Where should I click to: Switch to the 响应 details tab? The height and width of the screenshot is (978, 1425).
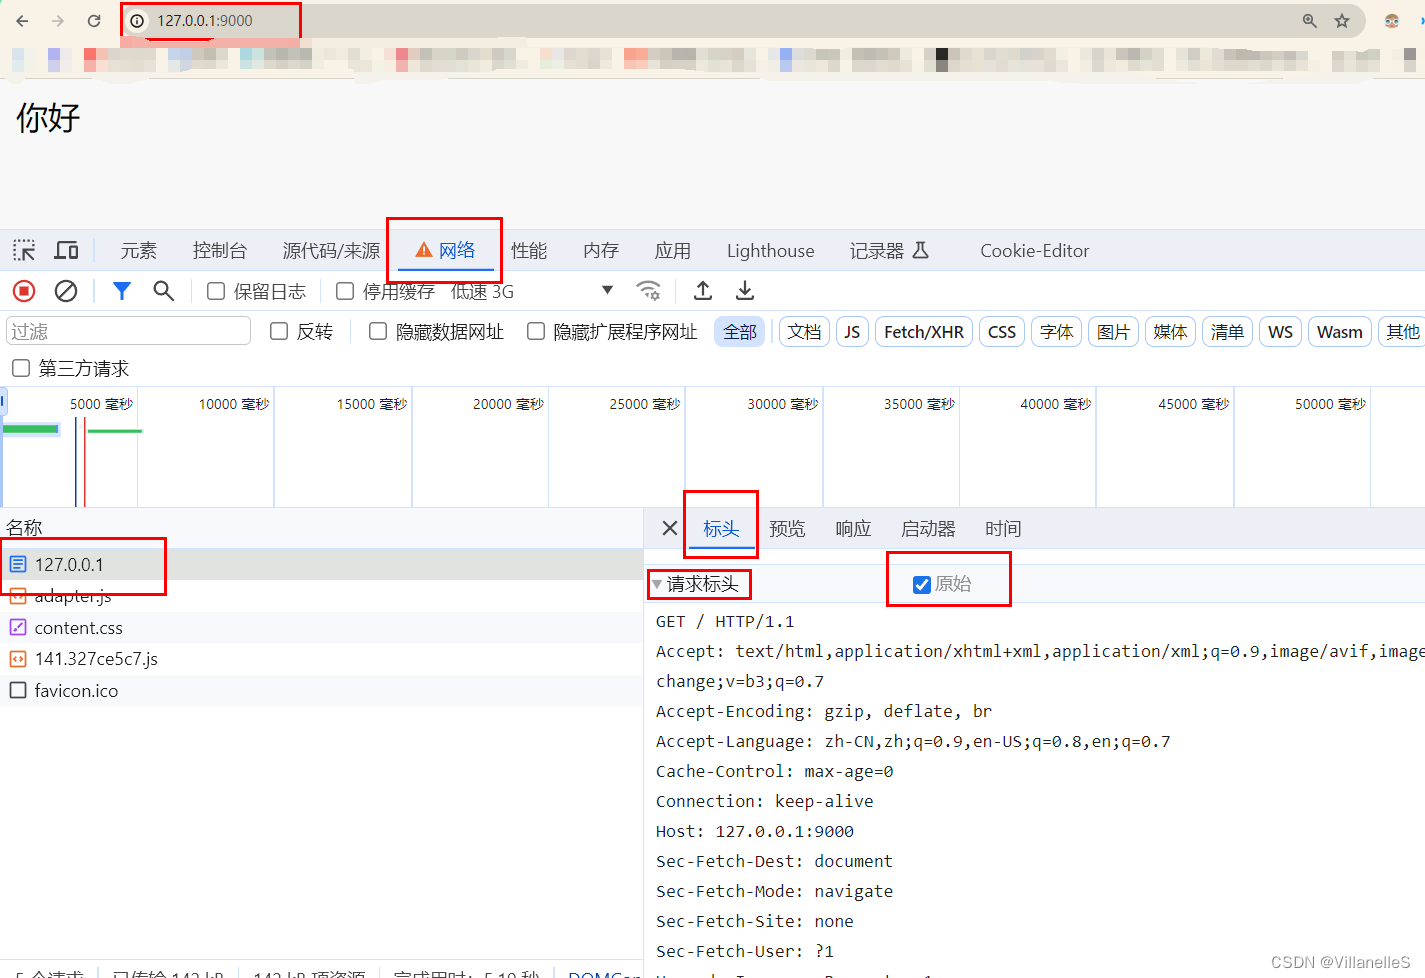coord(853,528)
